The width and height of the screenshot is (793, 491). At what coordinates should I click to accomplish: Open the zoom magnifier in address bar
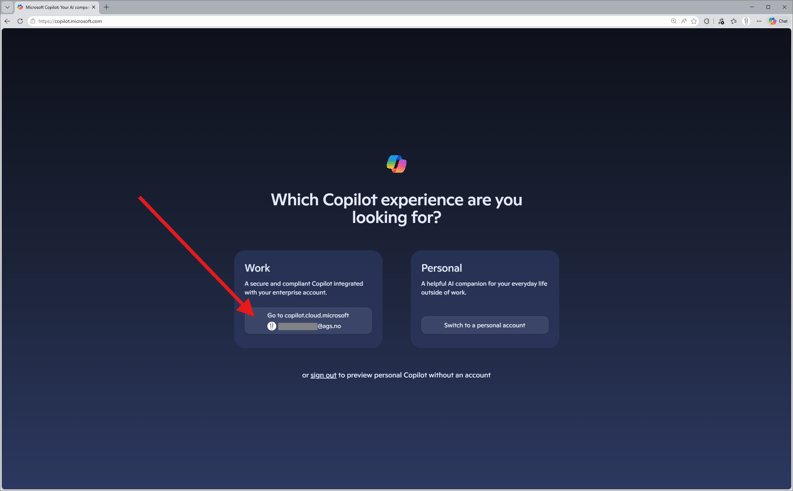coord(673,21)
